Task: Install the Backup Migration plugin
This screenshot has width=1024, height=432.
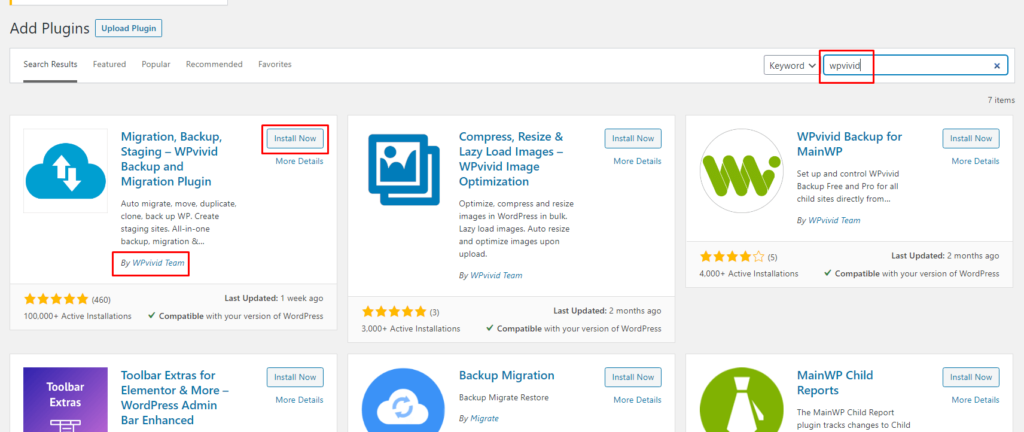Action: point(633,377)
